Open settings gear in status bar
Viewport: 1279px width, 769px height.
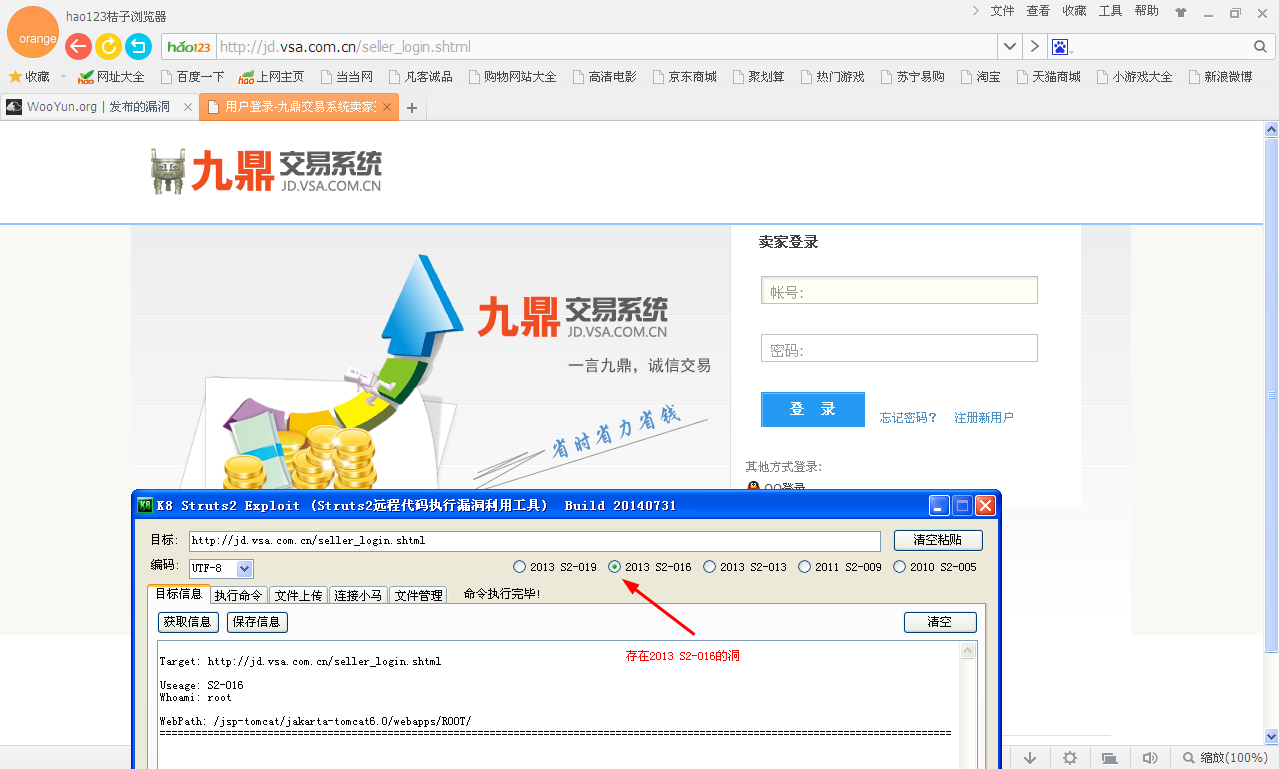click(1070, 758)
